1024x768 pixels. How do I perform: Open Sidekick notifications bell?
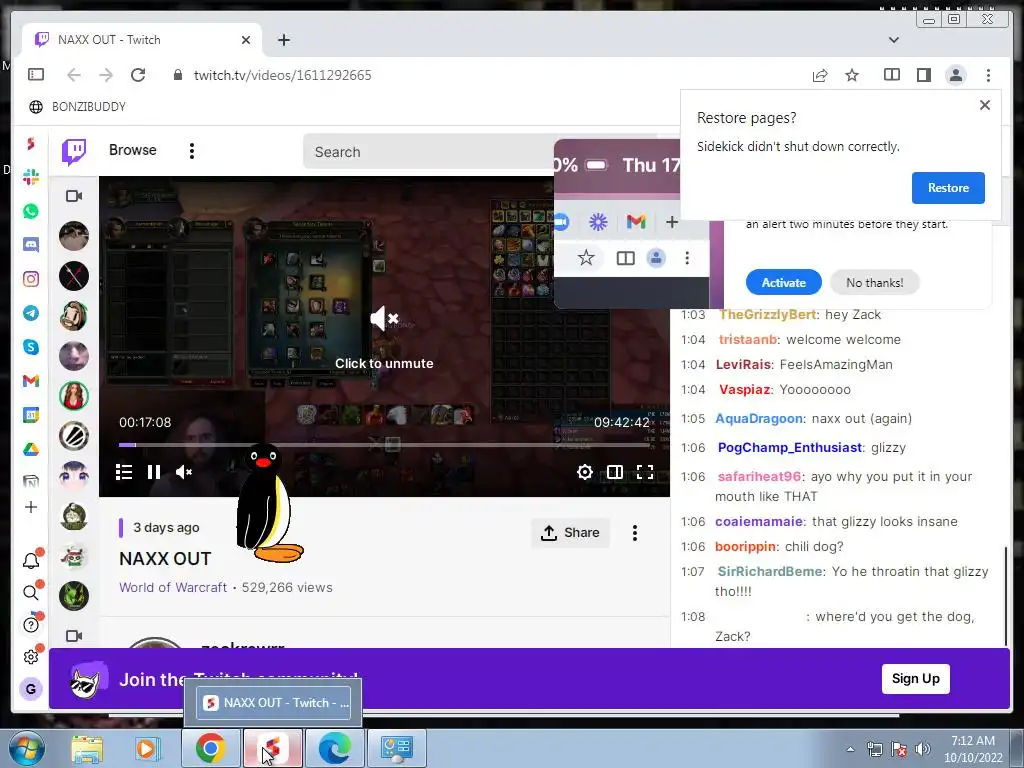click(31, 560)
